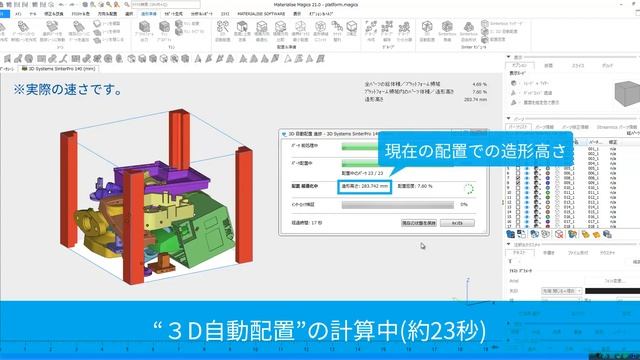Image resolution: width=640 pixels, height=360 pixels.
Task: Toggle the visibility eye of part 014_1
Action: 527,207
